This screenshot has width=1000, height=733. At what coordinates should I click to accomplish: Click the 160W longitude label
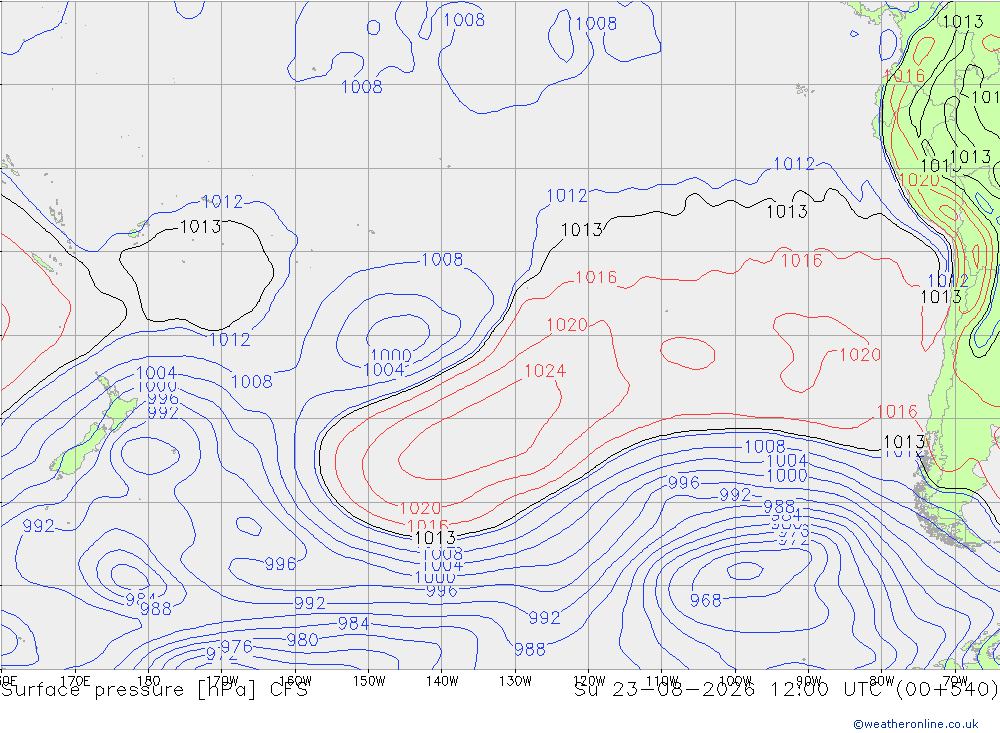click(x=295, y=681)
